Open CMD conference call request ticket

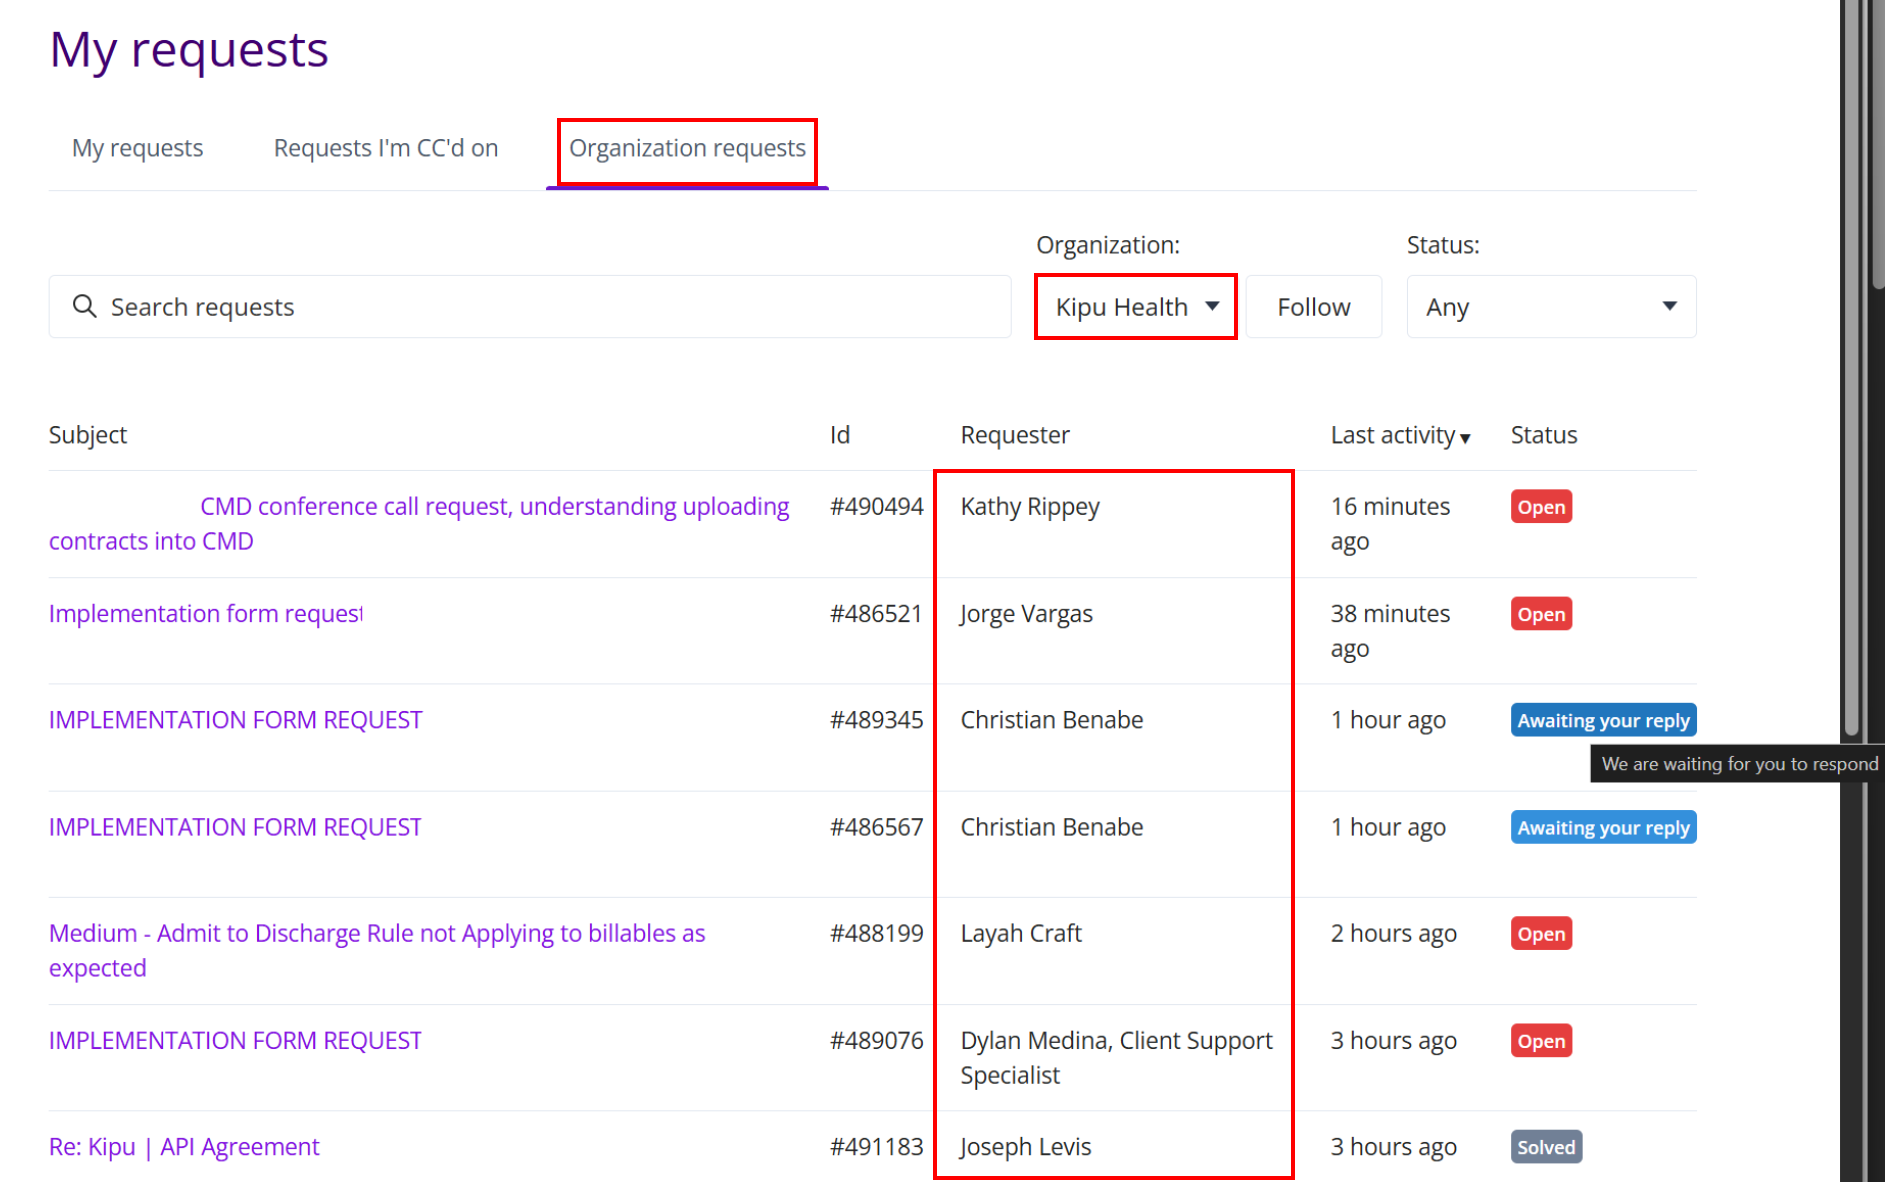pos(494,507)
